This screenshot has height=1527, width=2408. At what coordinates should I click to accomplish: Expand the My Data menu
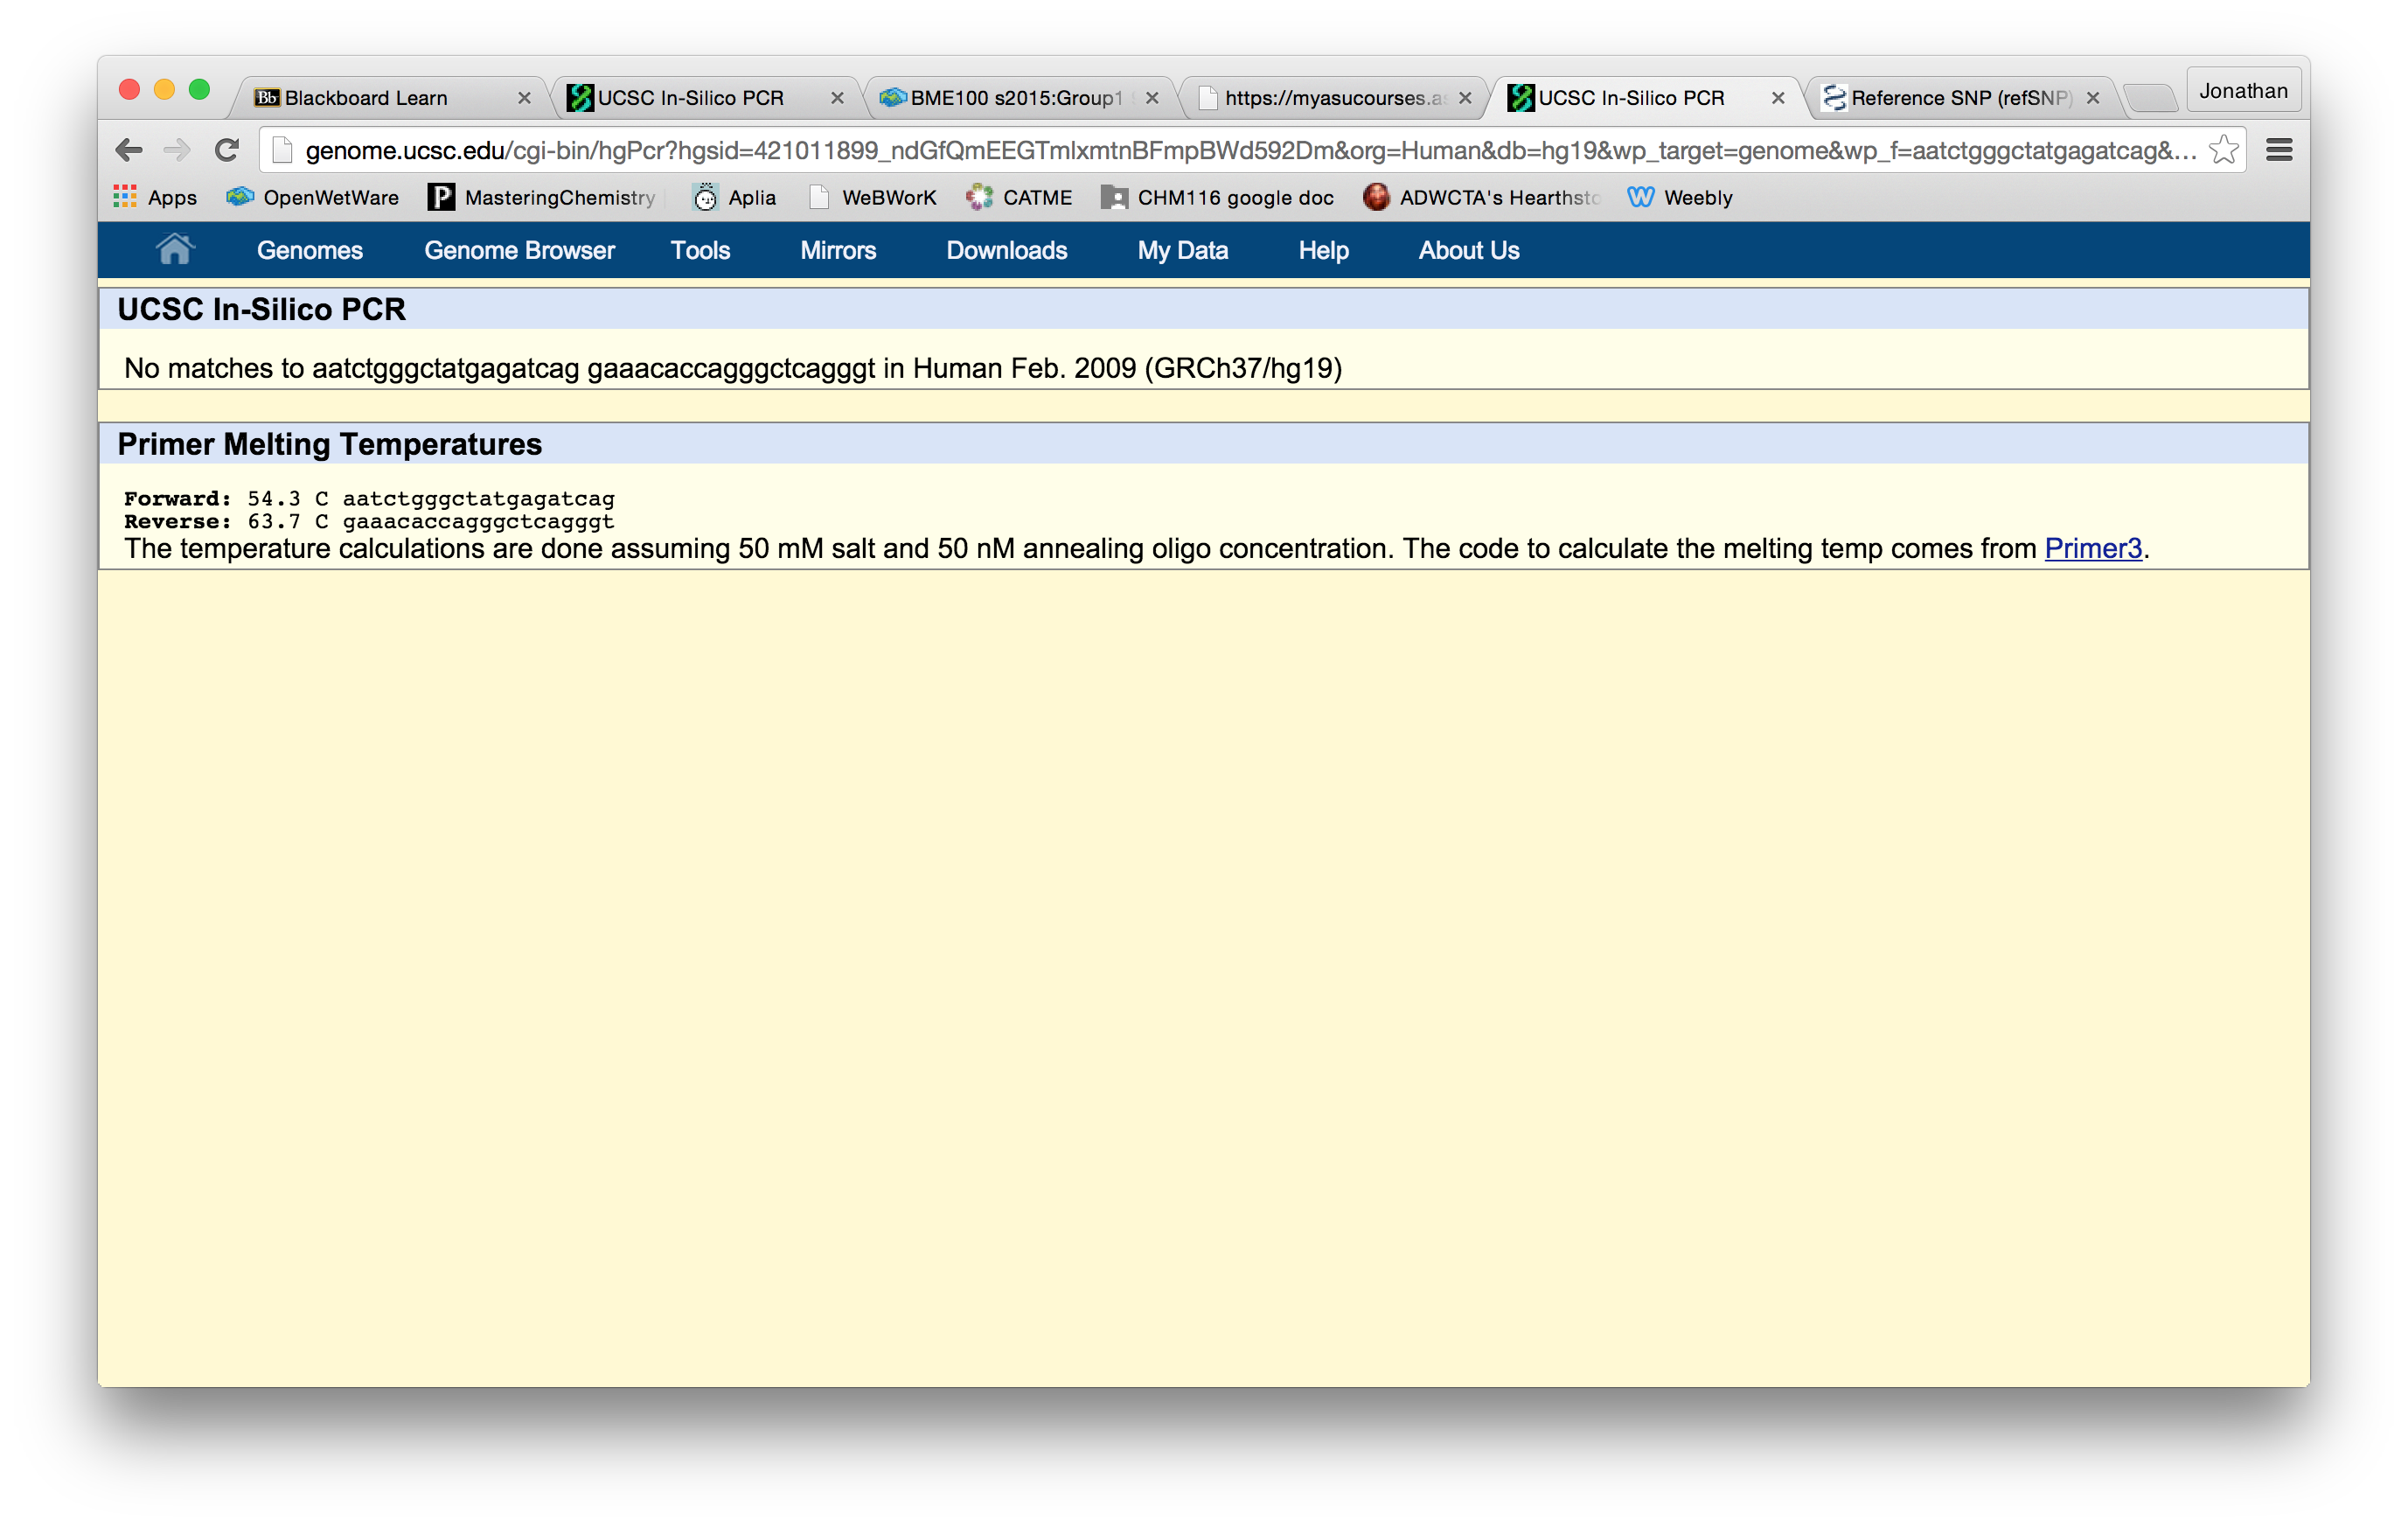1182,250
